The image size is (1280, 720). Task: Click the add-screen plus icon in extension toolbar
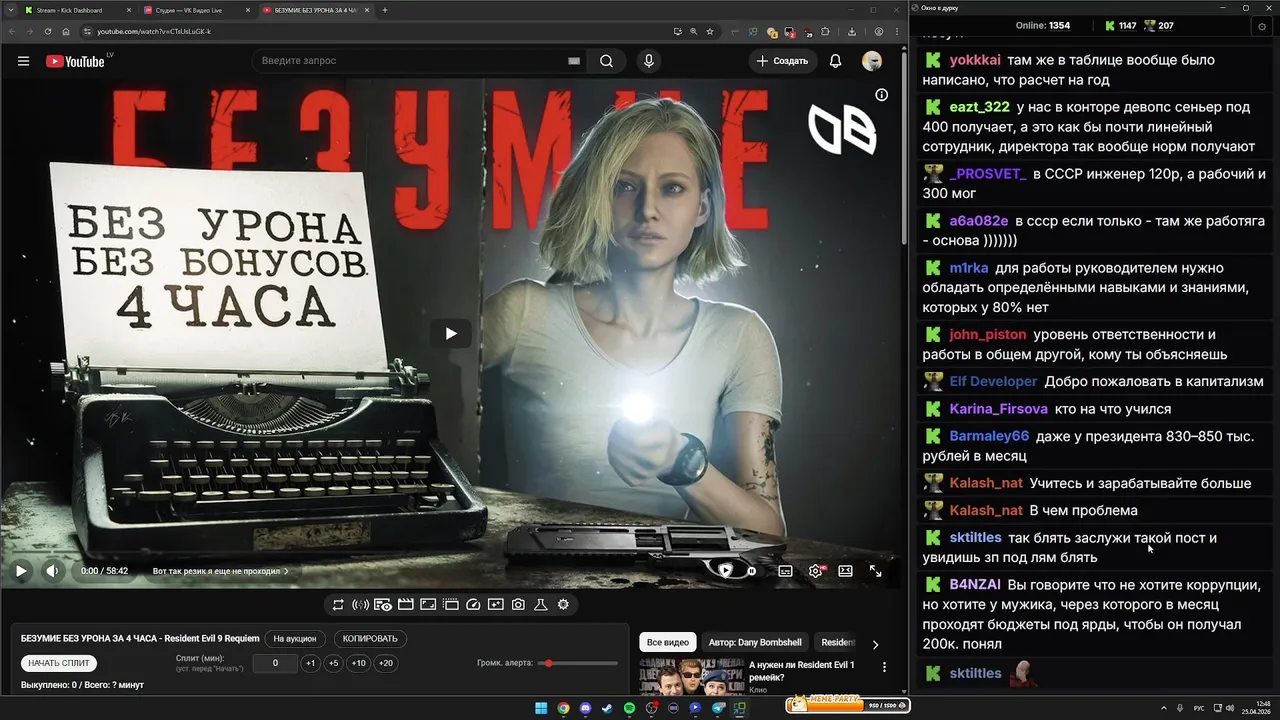coord(495,605)
